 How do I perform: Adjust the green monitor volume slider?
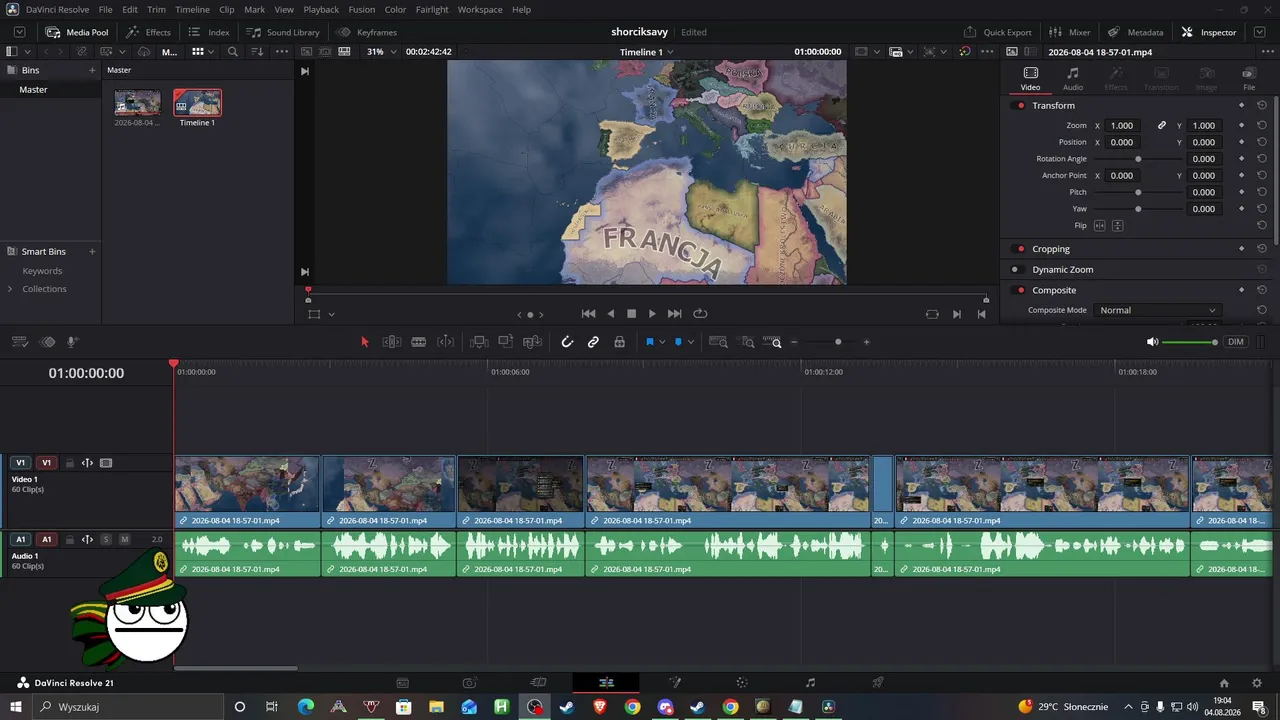click(x=1189, y=342)
